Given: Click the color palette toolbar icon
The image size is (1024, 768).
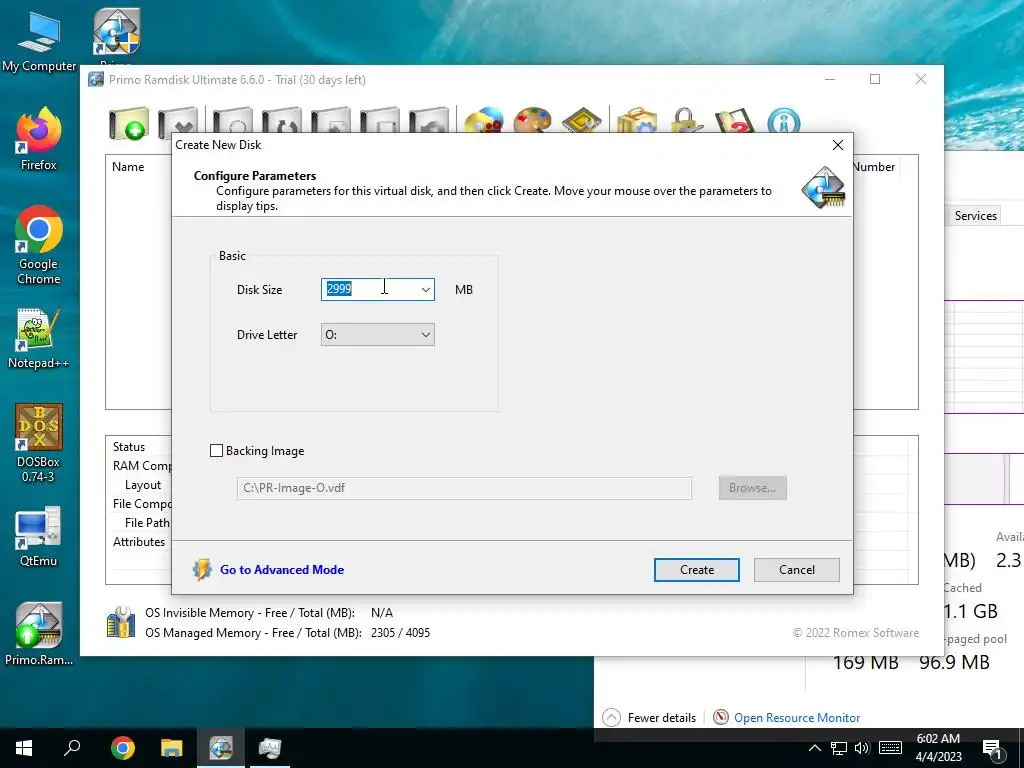Looking at the screenshot, I should pos(532,121).
